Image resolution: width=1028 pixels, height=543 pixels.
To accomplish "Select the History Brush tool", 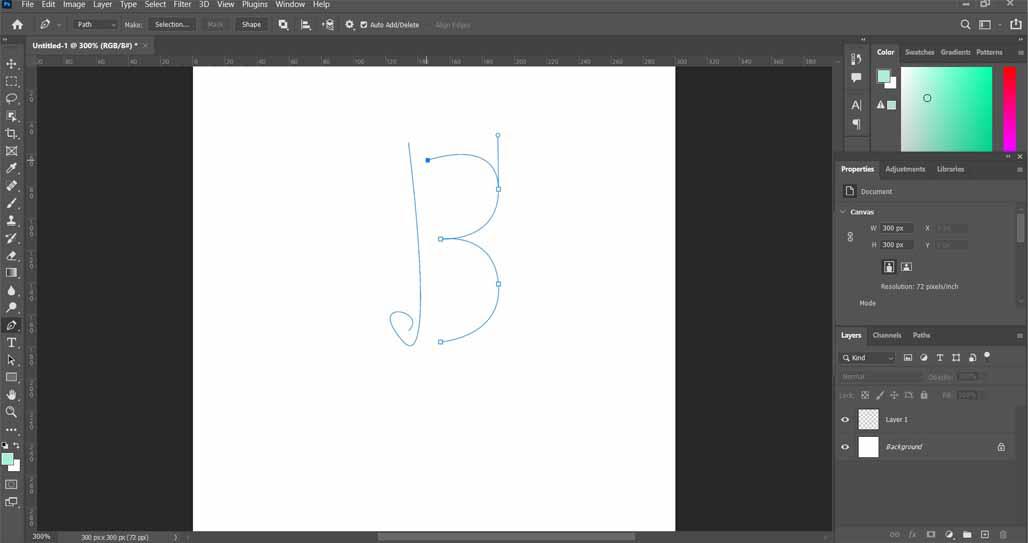I will [x=11, y=238].
